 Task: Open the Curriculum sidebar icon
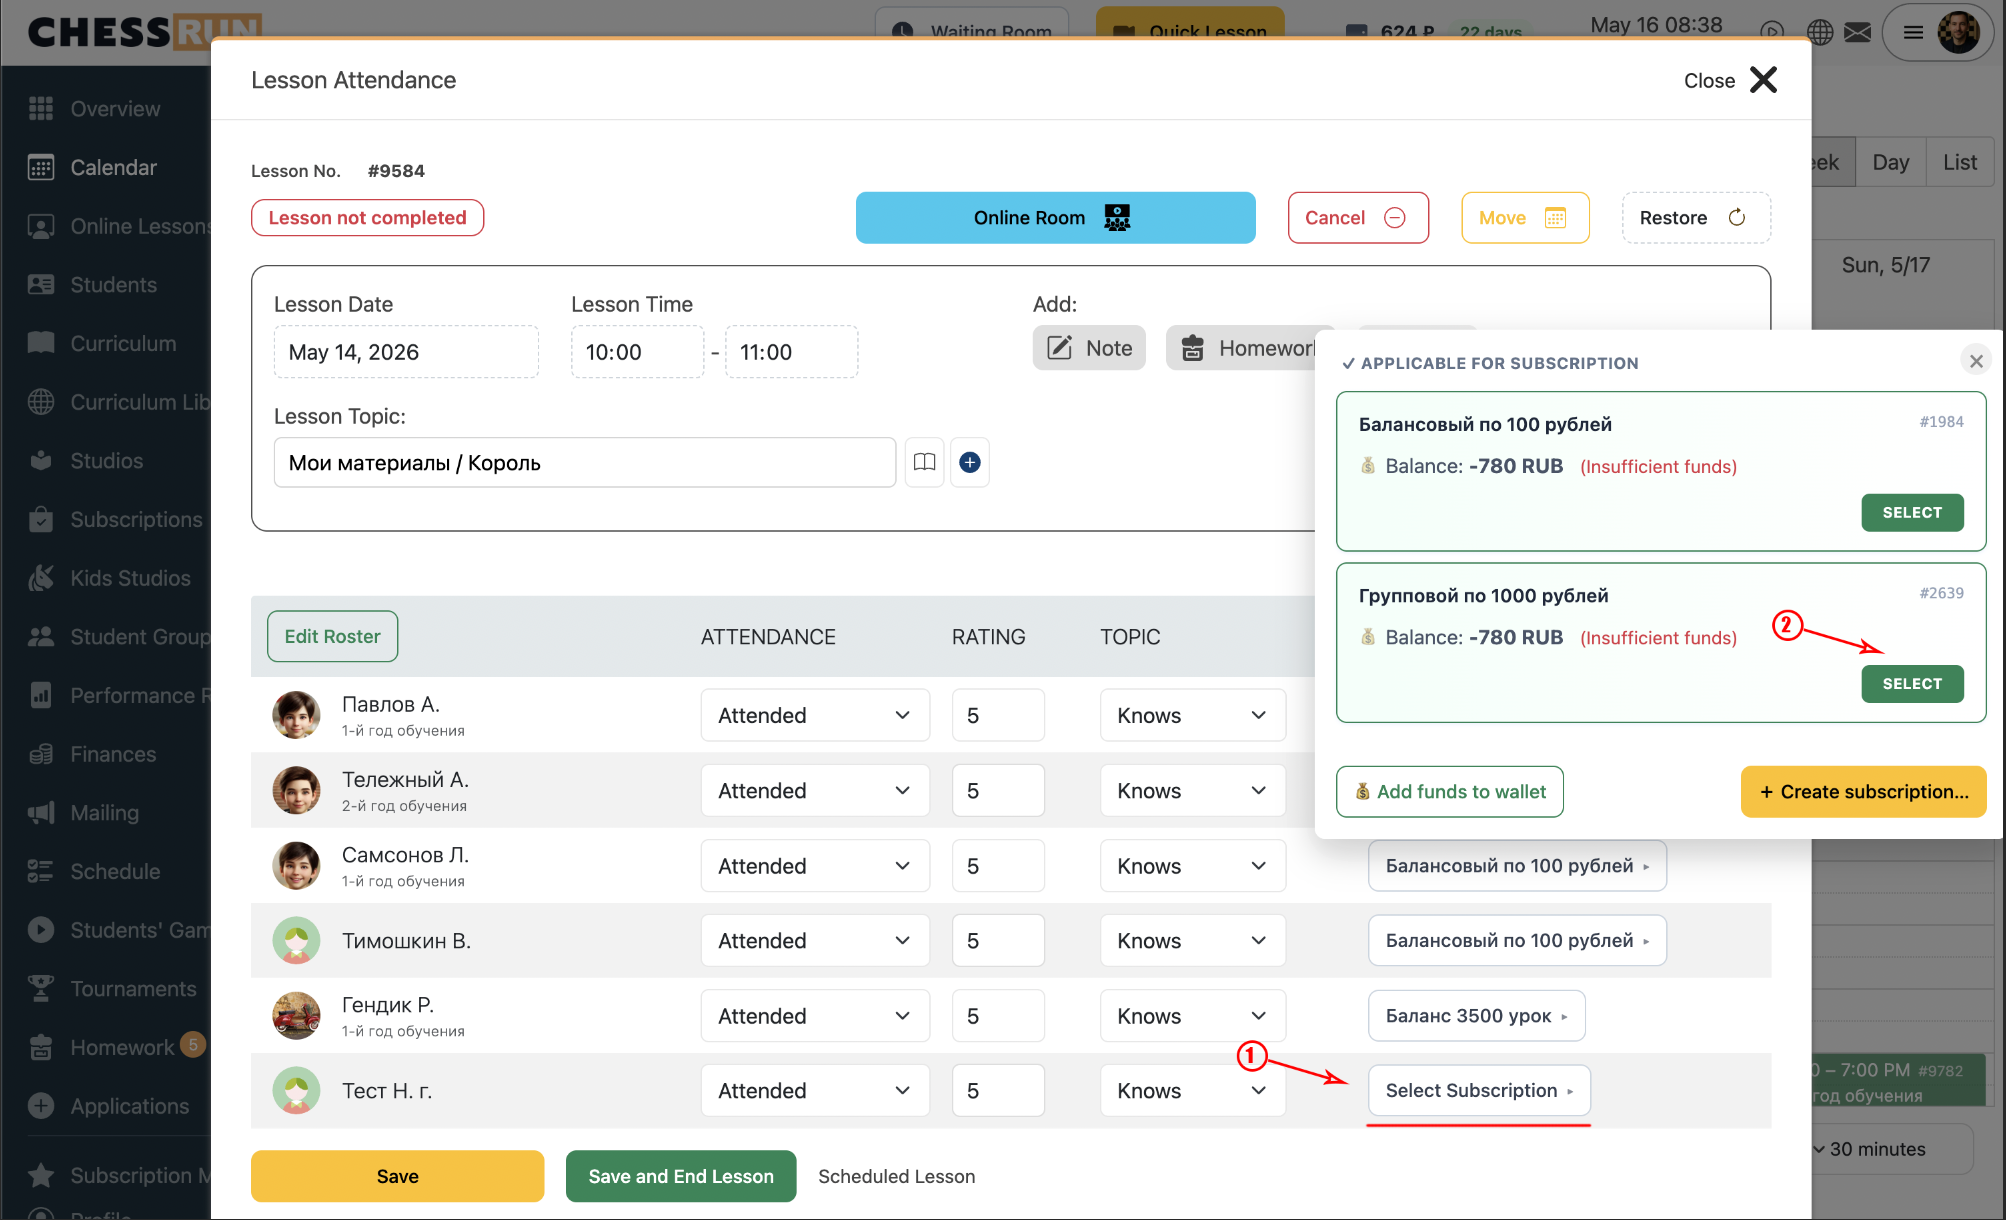coord(41,344)
